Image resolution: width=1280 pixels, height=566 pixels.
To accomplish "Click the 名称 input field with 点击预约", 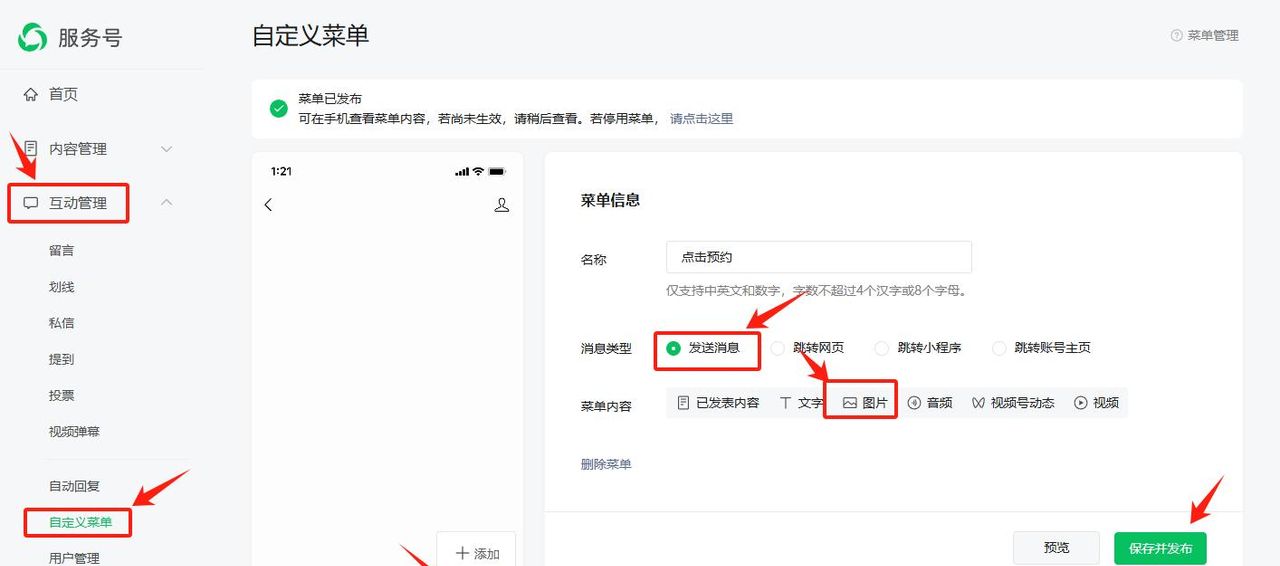I will pos(819,257).
